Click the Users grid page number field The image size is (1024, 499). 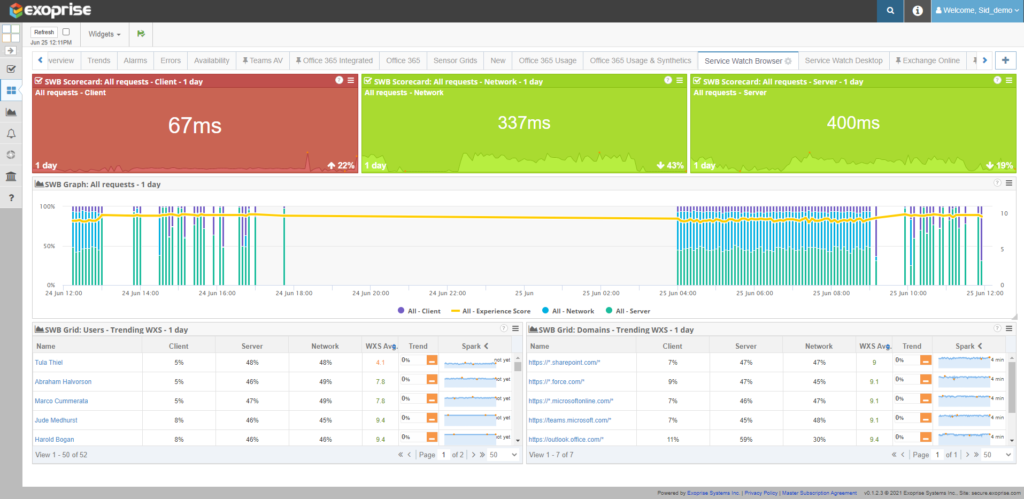tap(443, 455)
